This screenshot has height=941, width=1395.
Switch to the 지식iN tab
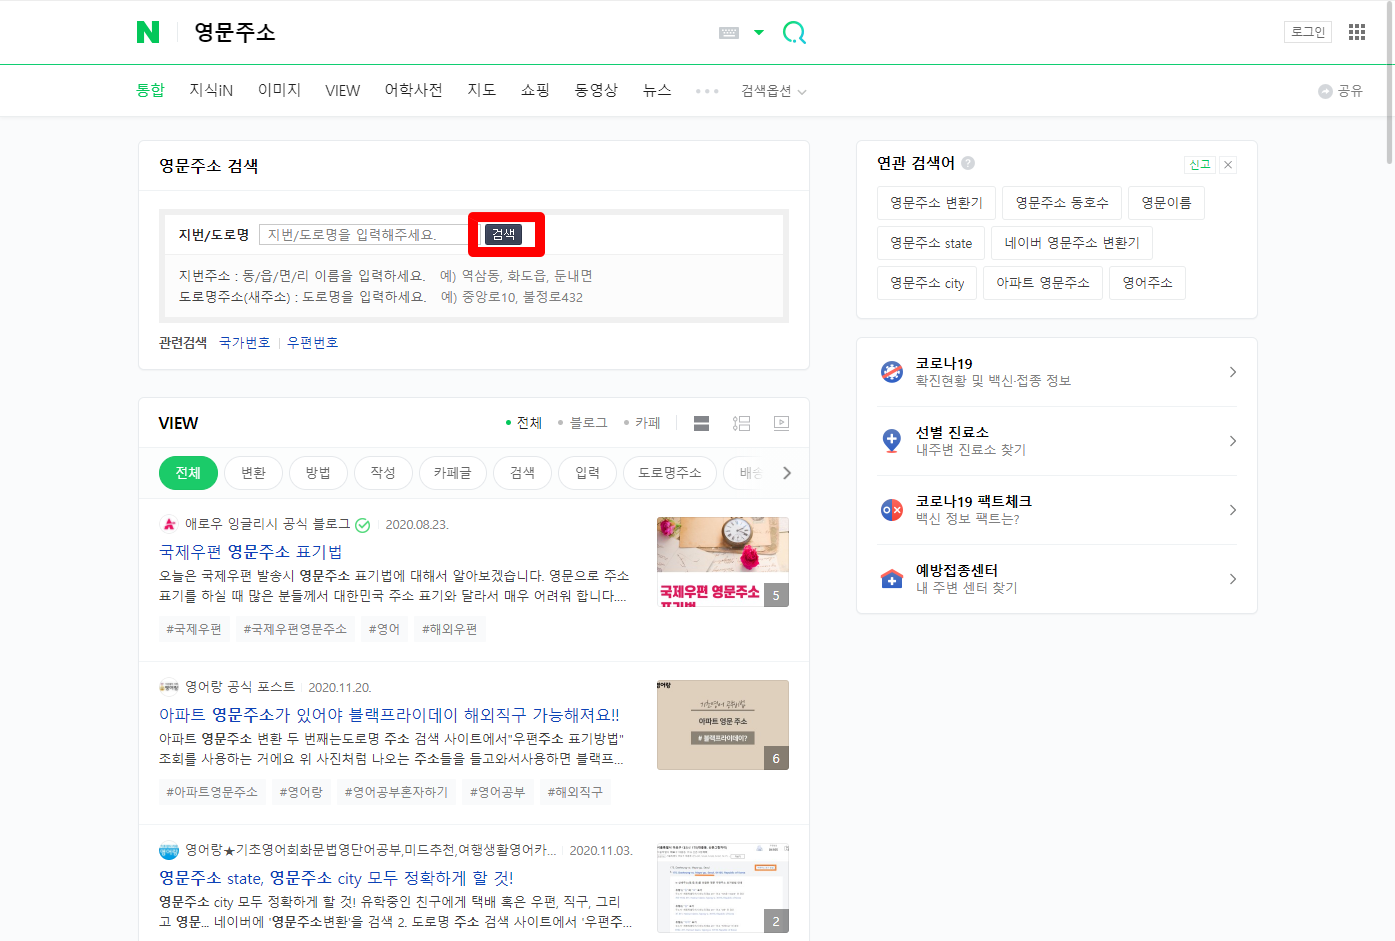coord(211,90)
